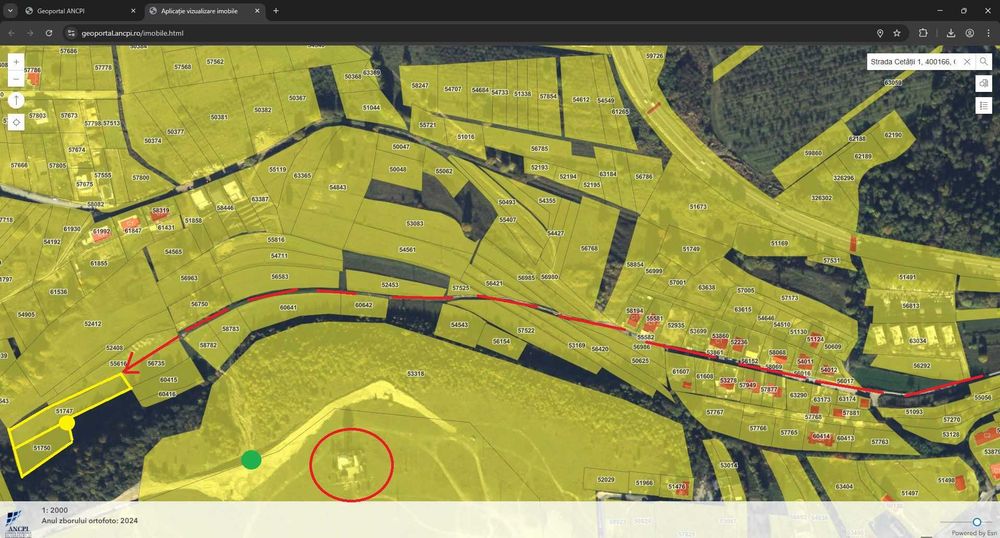The width and height of the screenshot is (1000, 538).
Task: Open the Chrome three-dot menu
Action: [988, 33]
